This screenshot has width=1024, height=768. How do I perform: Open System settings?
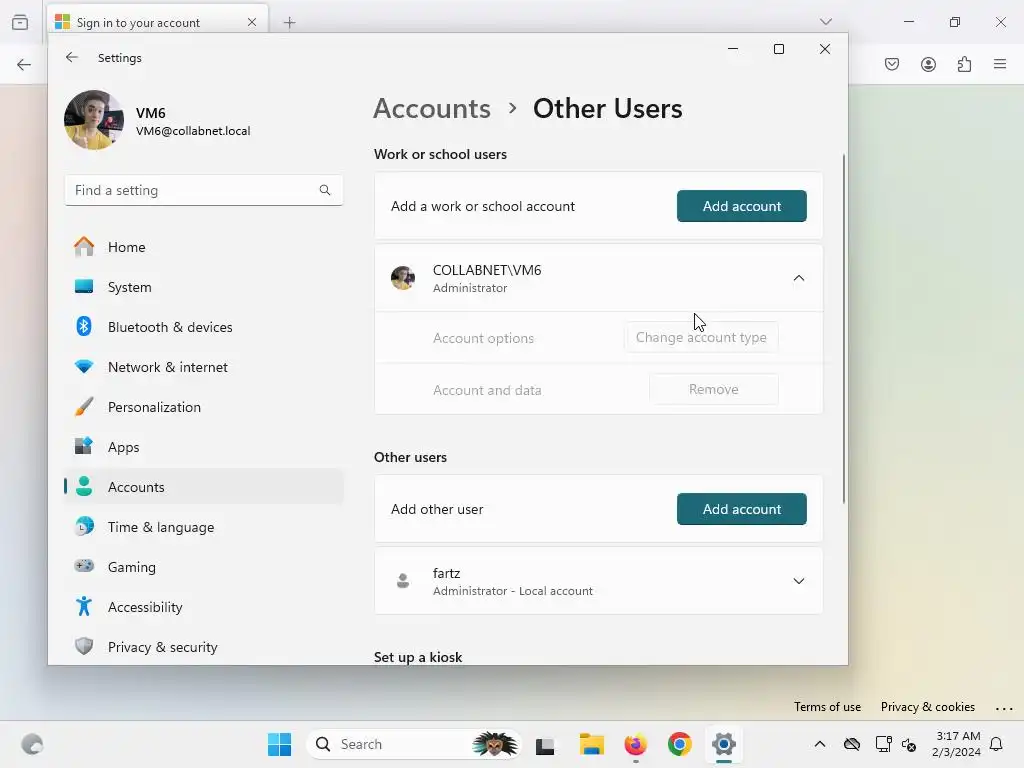pyautogui.click(x=204, y=287)
